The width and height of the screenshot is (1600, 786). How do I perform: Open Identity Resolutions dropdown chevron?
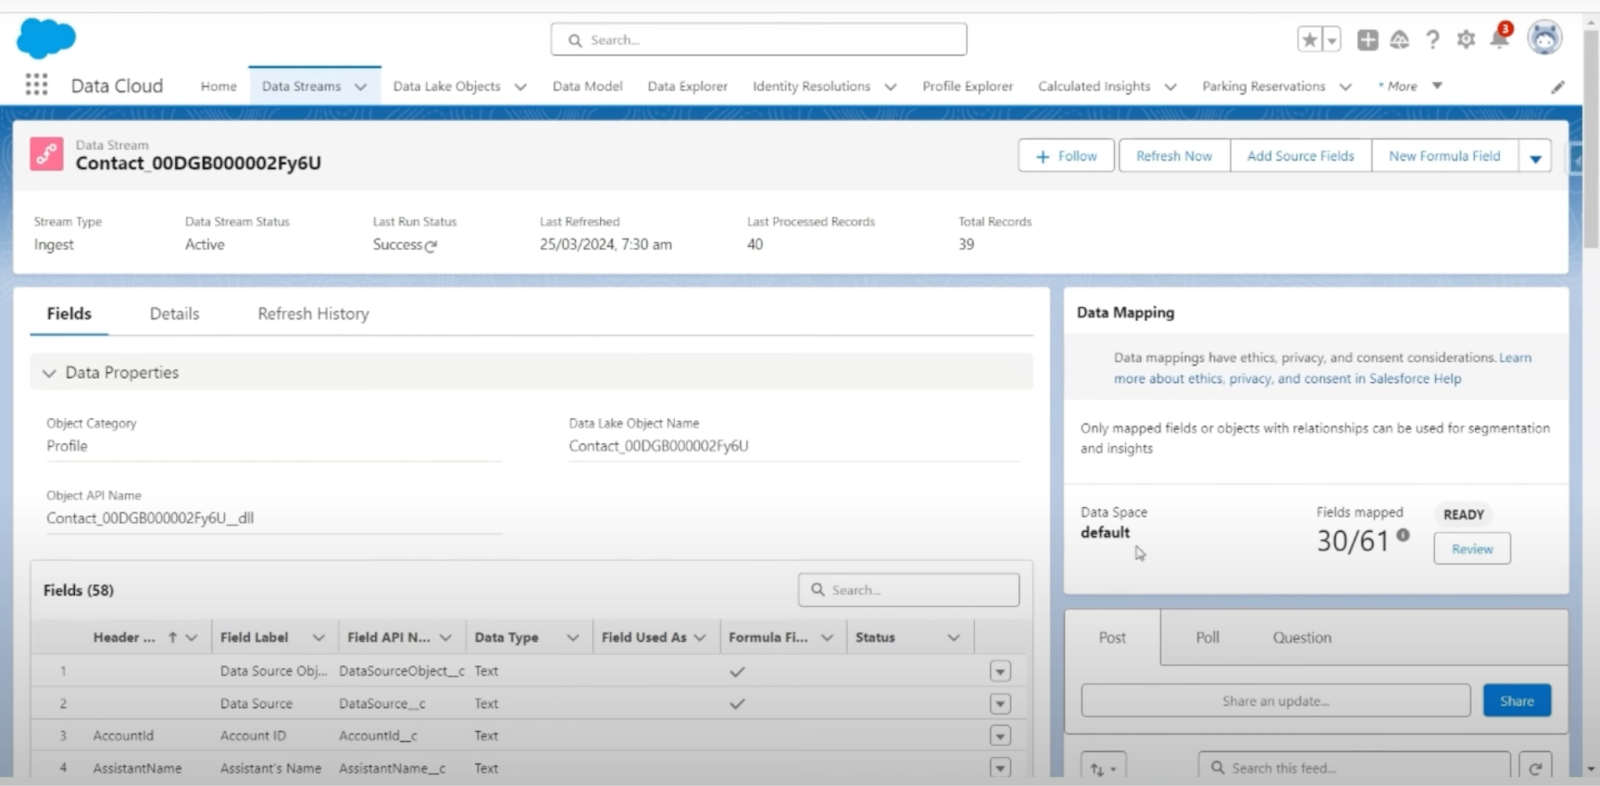(x=890, y=87)
